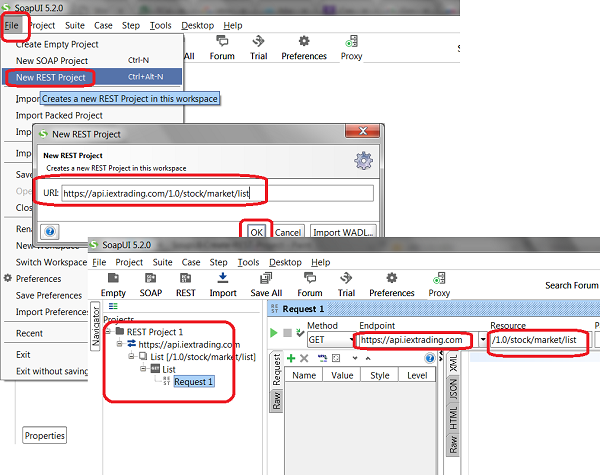Click into the URI text field

pos(216,193)
